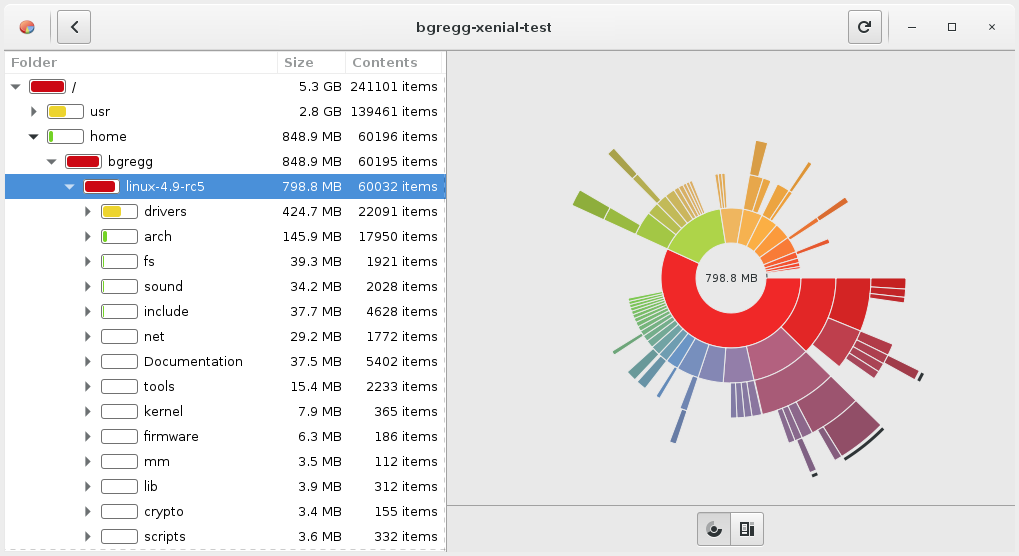Select the bgregg folder row
Screen dimensions: 1019x556
click(x=130, y=161)
